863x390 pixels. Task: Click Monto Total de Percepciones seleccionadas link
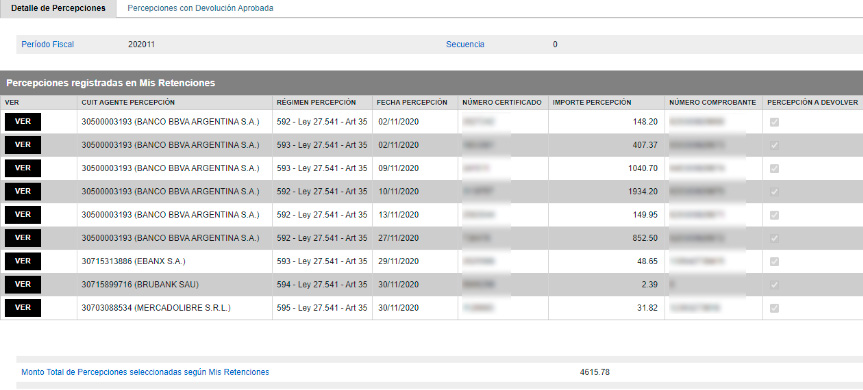click(x=145, y=372)
